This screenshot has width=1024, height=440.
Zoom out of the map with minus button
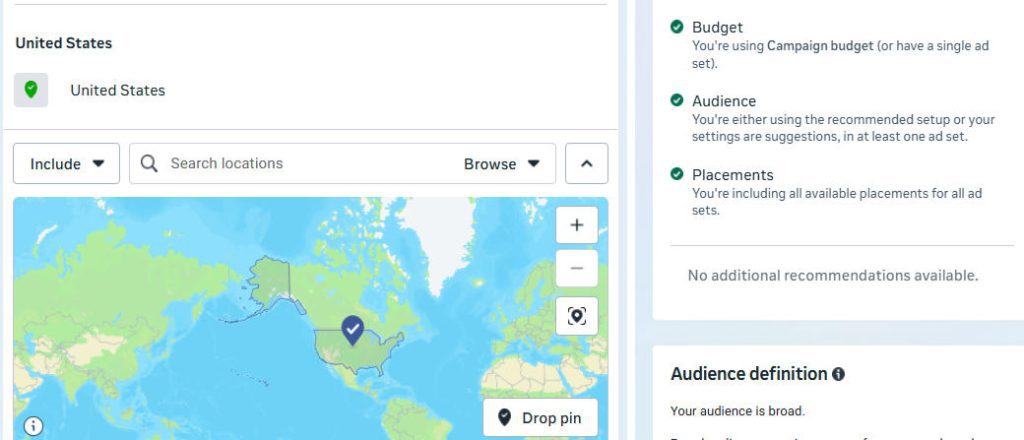point(577,268)
